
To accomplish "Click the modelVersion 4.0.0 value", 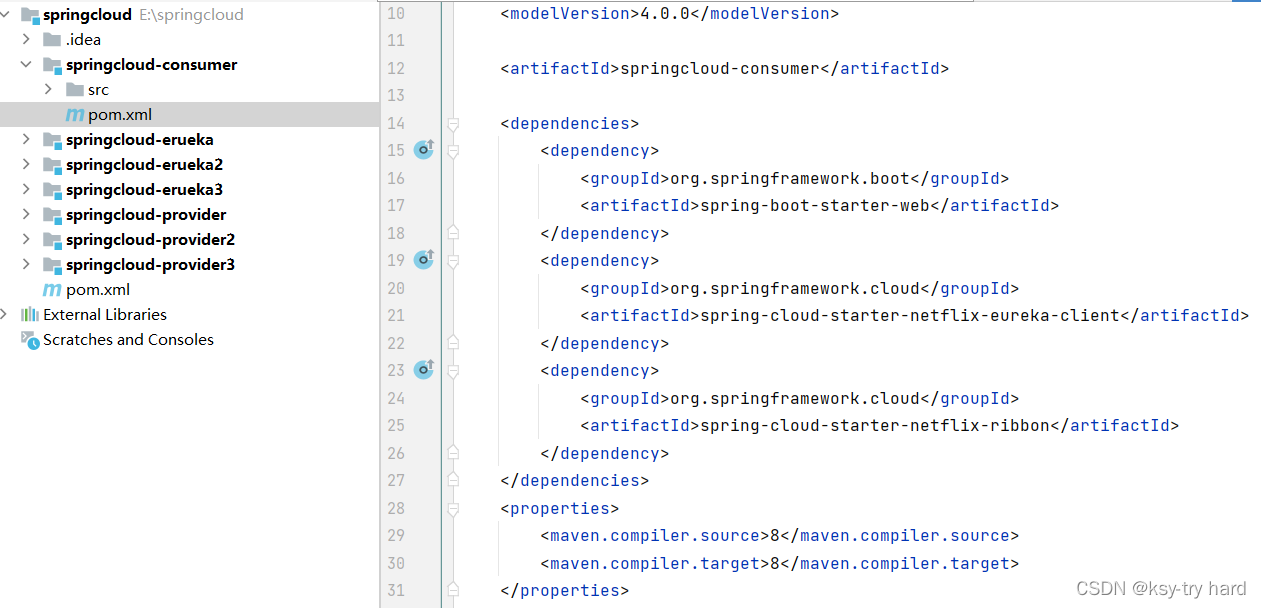I will tap(665, 14).
